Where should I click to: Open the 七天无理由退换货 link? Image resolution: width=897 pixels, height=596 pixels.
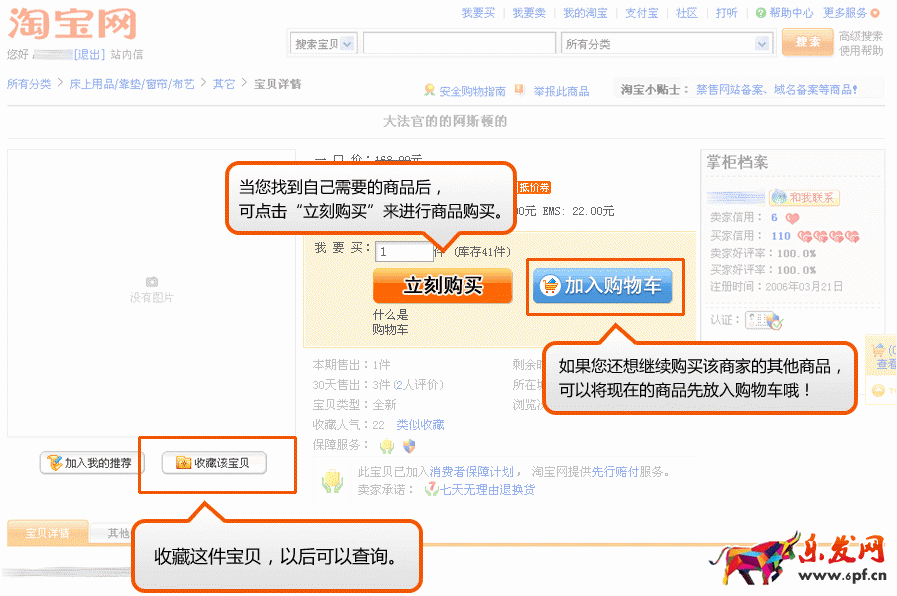487,488
